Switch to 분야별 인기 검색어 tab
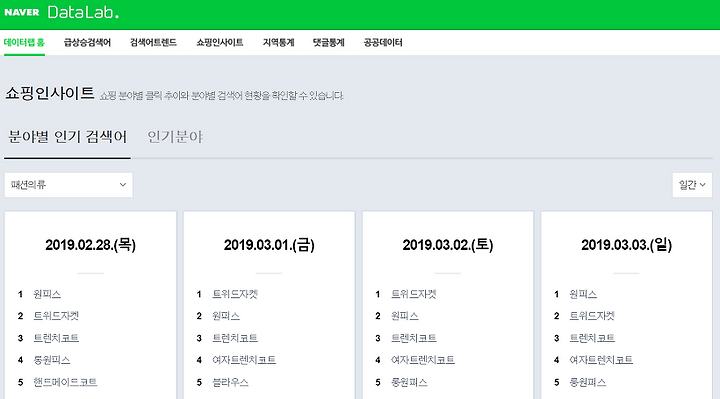 68,137
